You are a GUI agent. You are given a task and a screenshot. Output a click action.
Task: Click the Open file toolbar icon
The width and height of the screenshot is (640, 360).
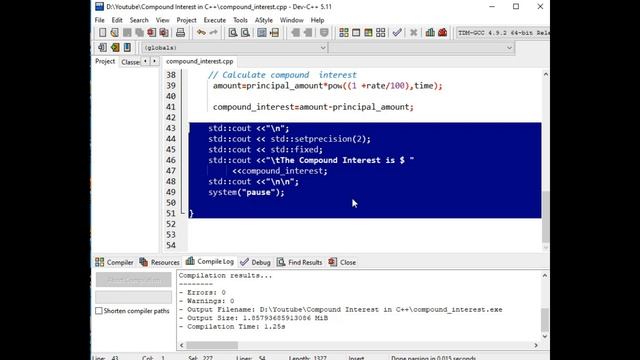pyautogui.click(x=115, y=33)
